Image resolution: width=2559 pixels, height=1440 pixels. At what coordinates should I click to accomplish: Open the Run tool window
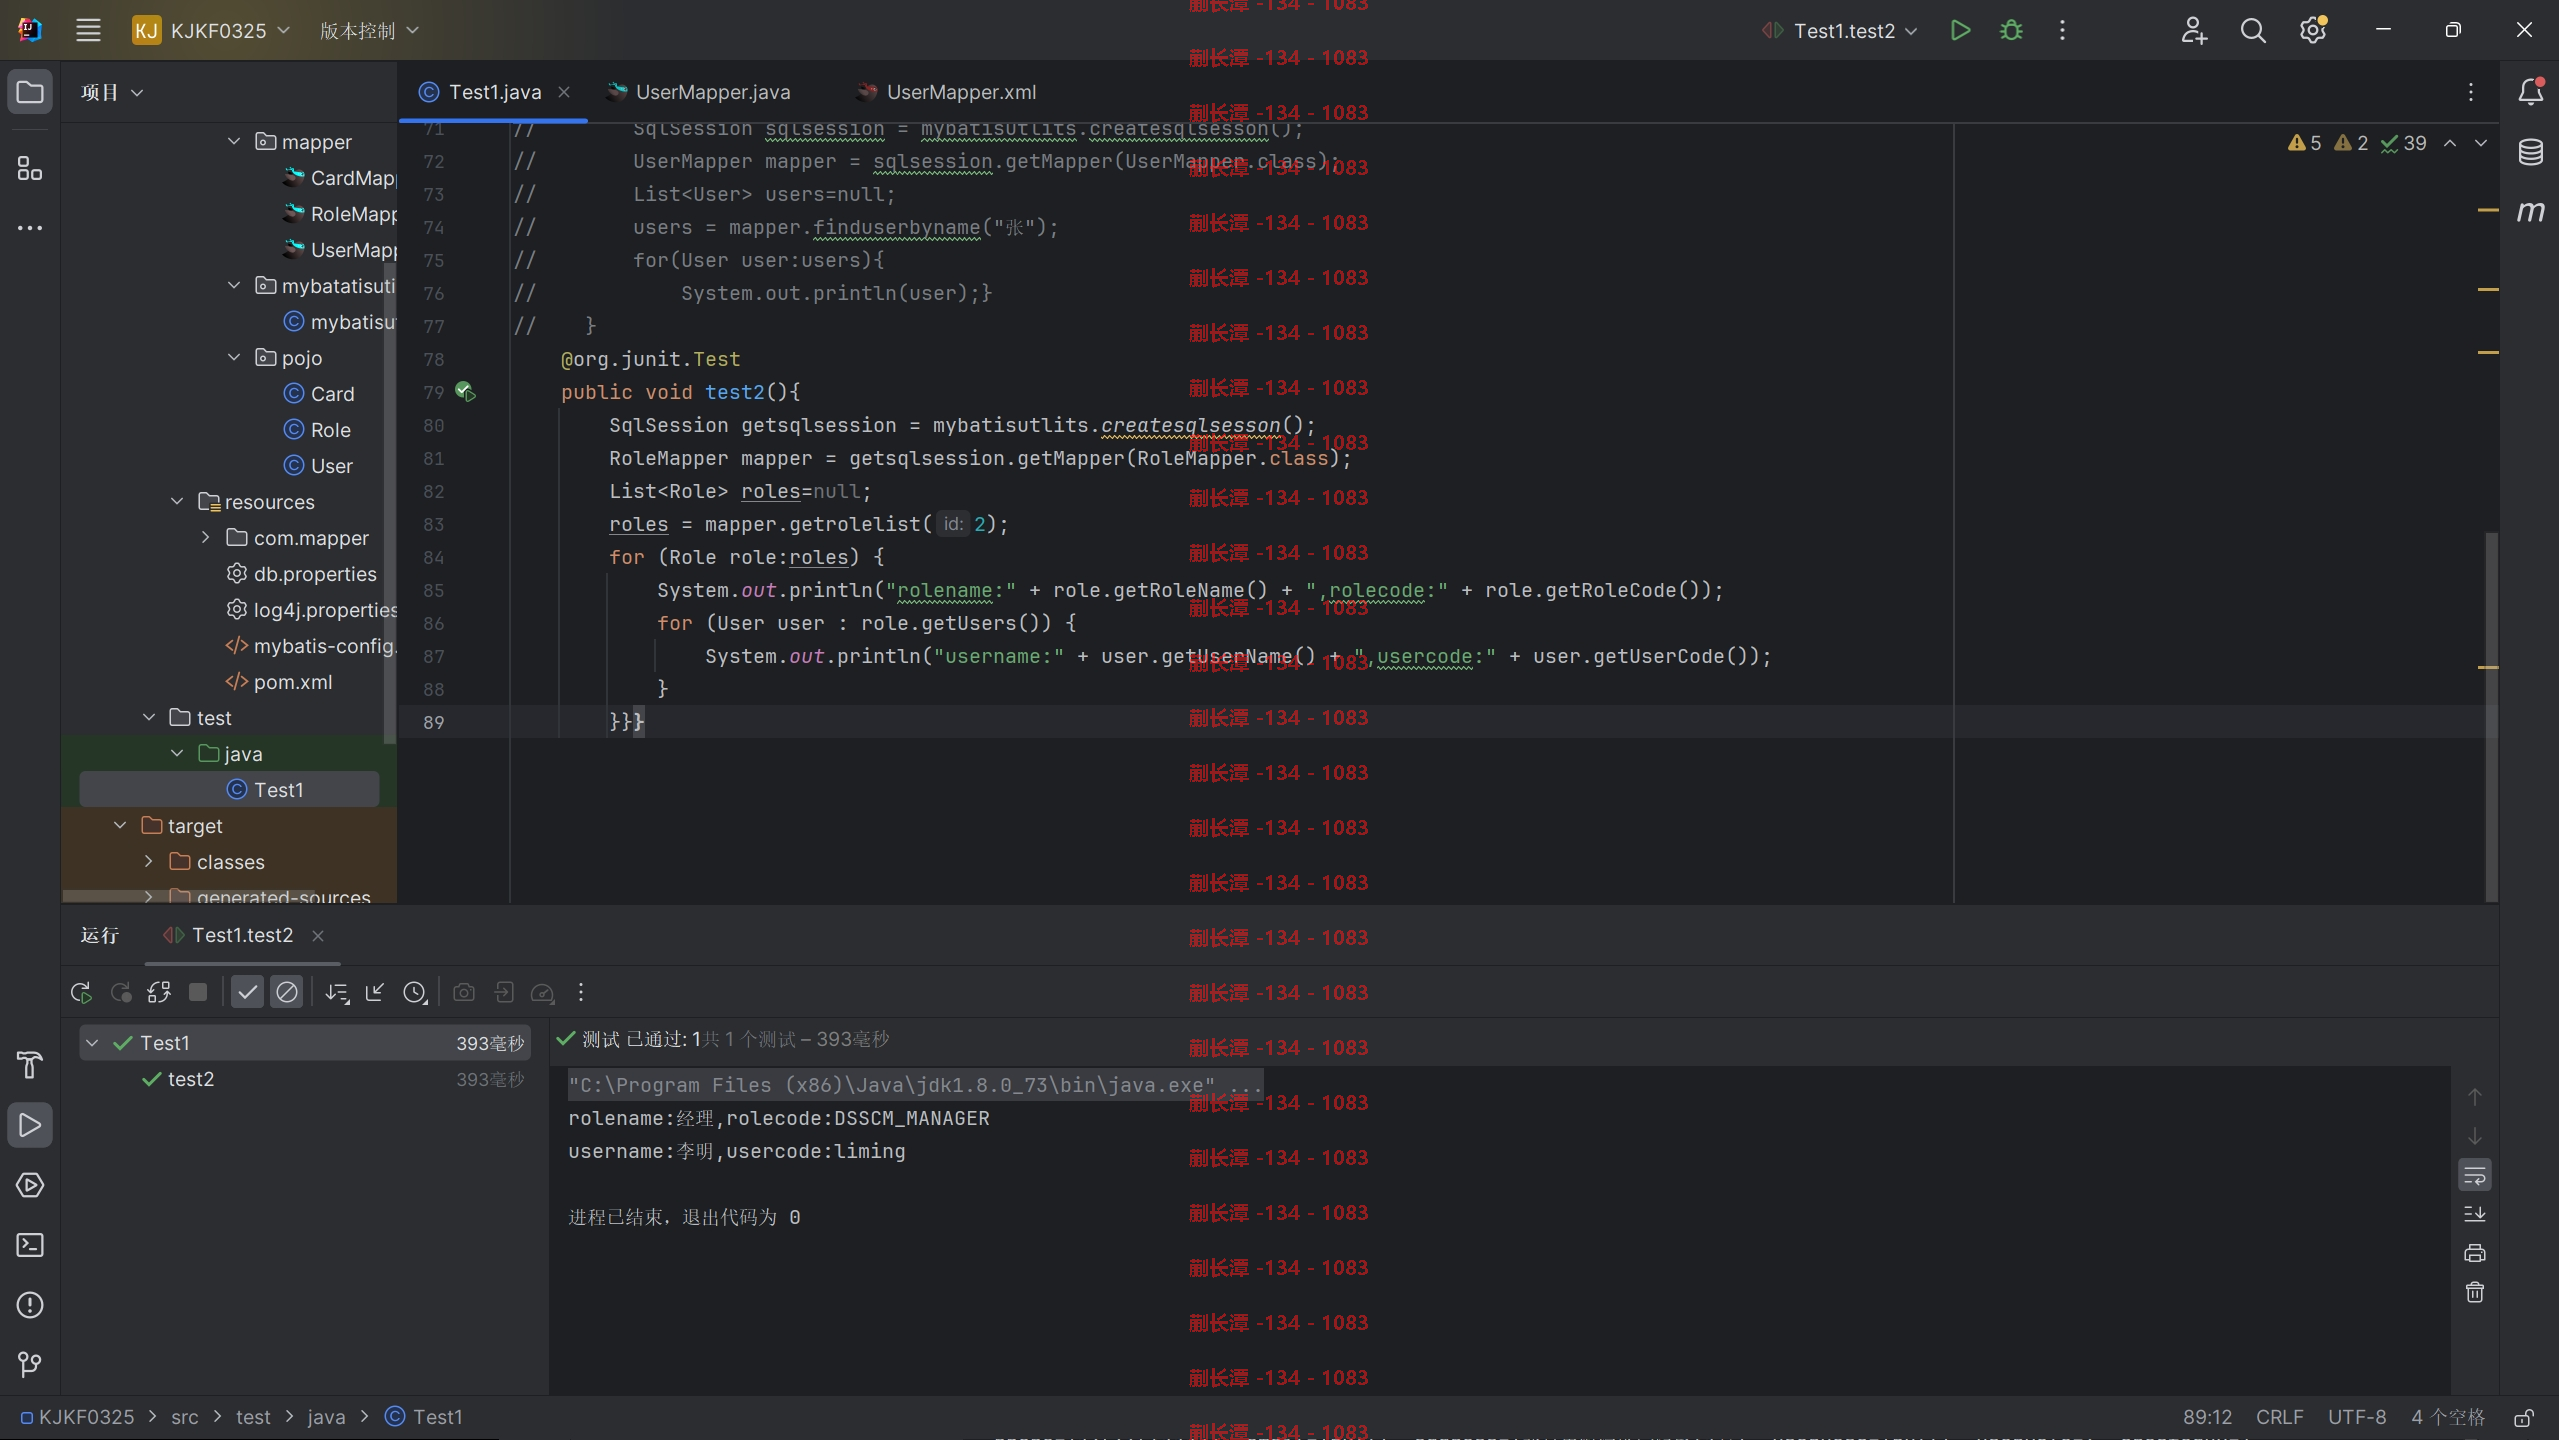click(x=30, y=1125)
